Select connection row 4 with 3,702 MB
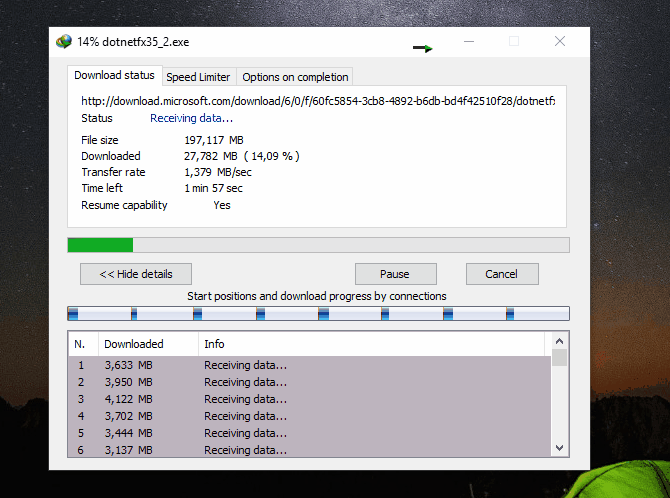This screenshot has height=498, width=670. click(x=309, y=416)
